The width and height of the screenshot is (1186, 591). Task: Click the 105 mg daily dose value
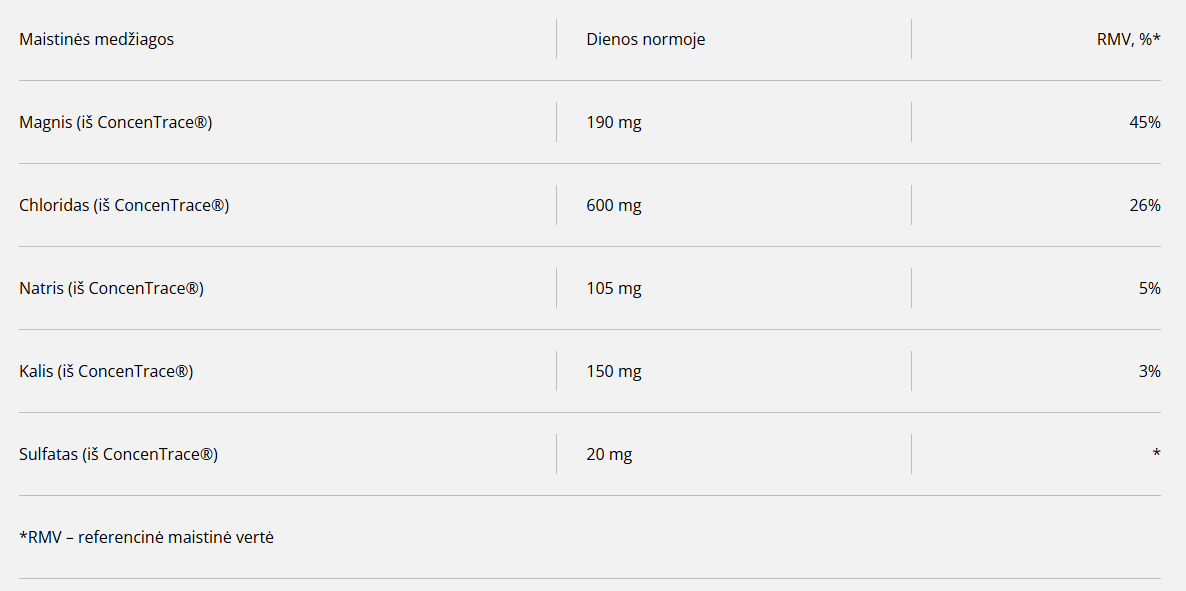pyautogui.click(x=613, y=289)
